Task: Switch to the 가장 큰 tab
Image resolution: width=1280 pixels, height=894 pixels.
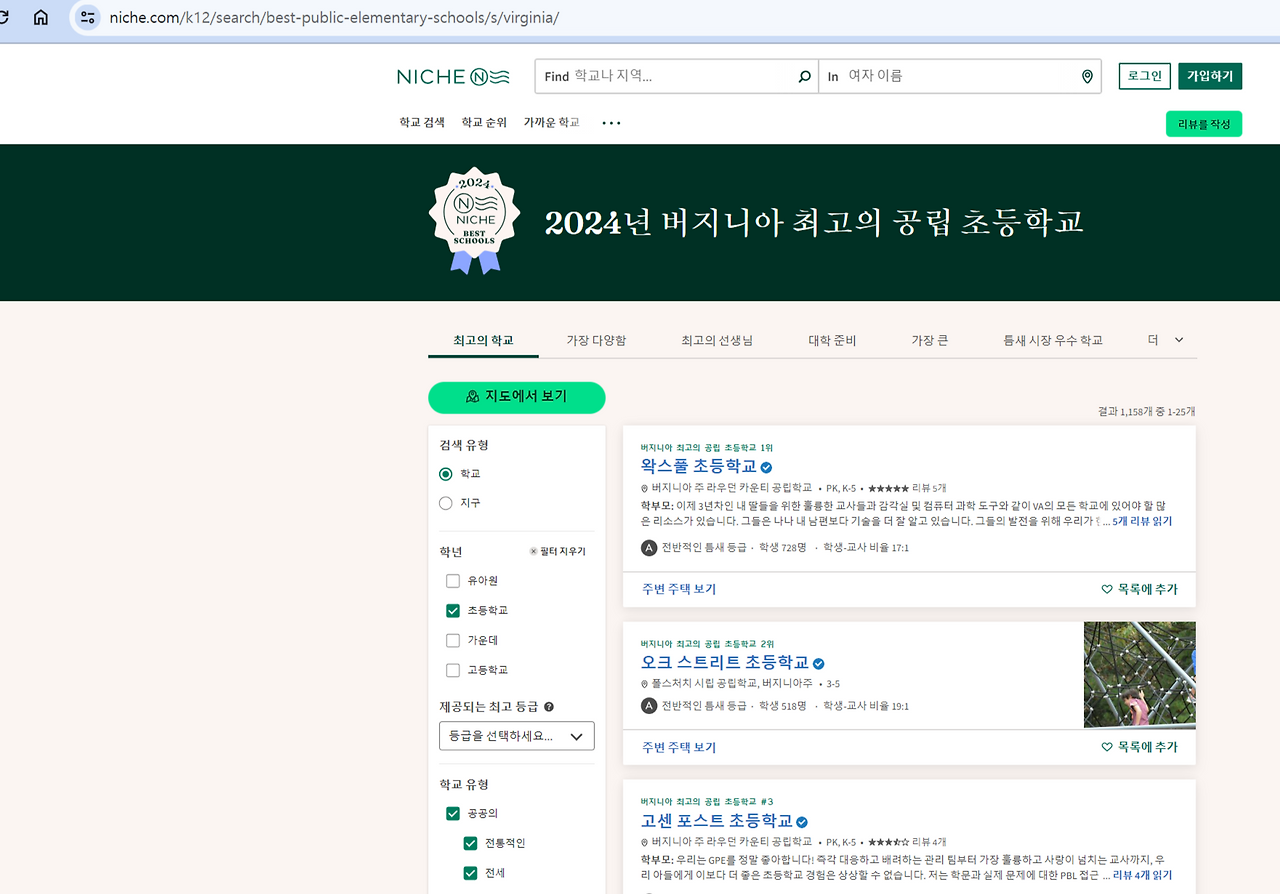Action: click(x=929, y=341)
